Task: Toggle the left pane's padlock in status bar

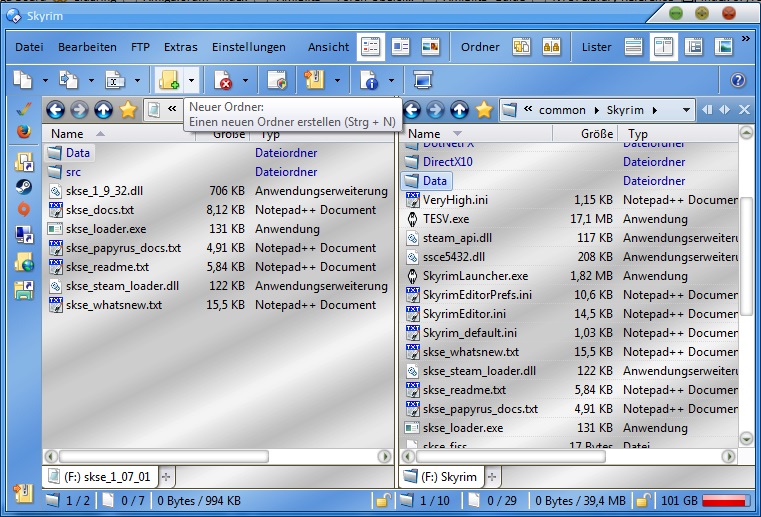Action: point(382,500)
